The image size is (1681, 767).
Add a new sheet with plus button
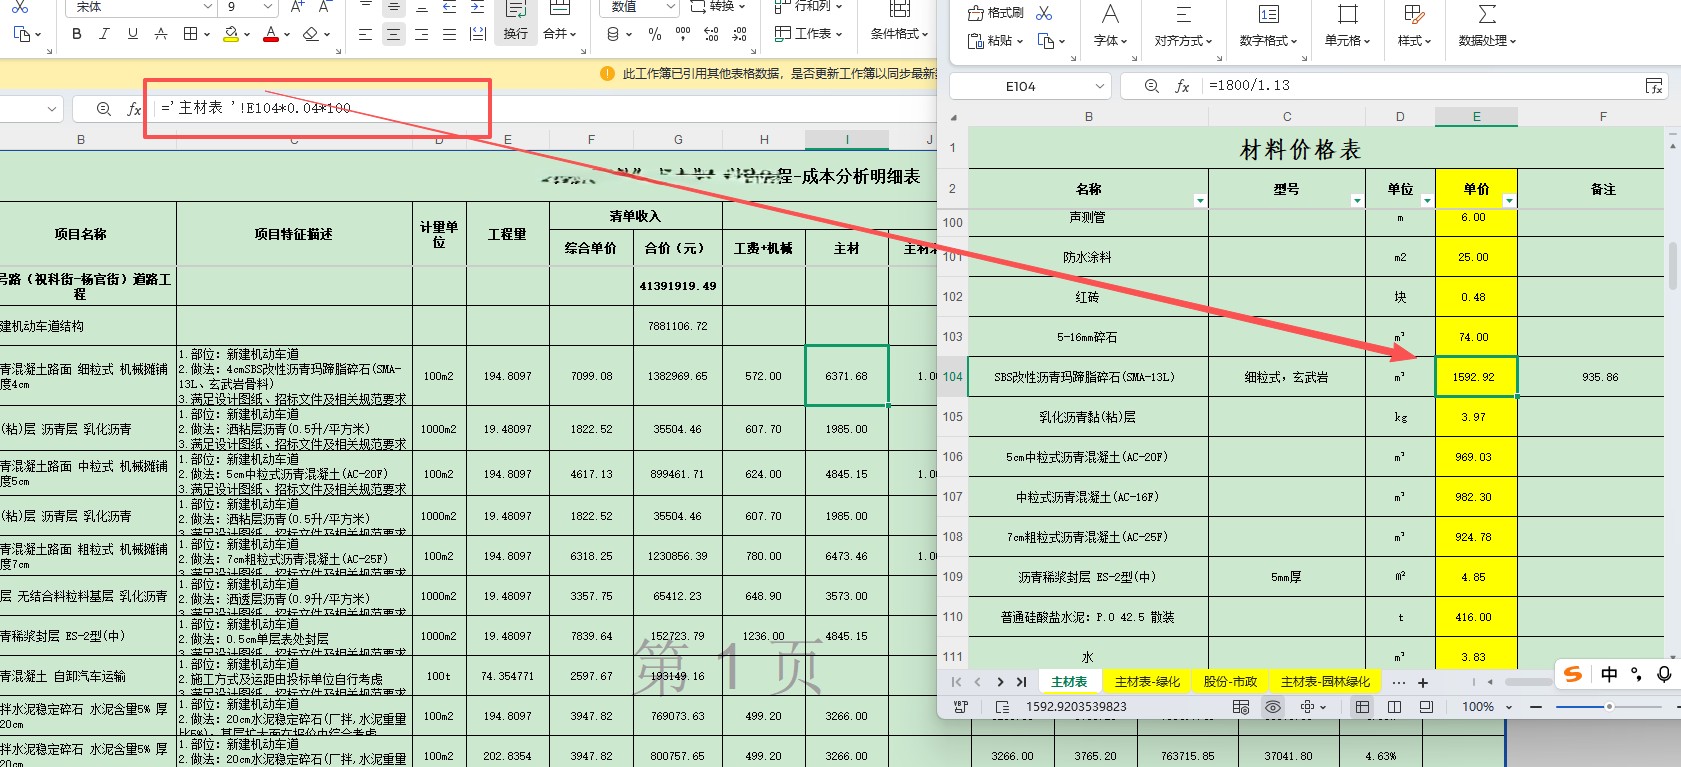(x=1423, y=682)
